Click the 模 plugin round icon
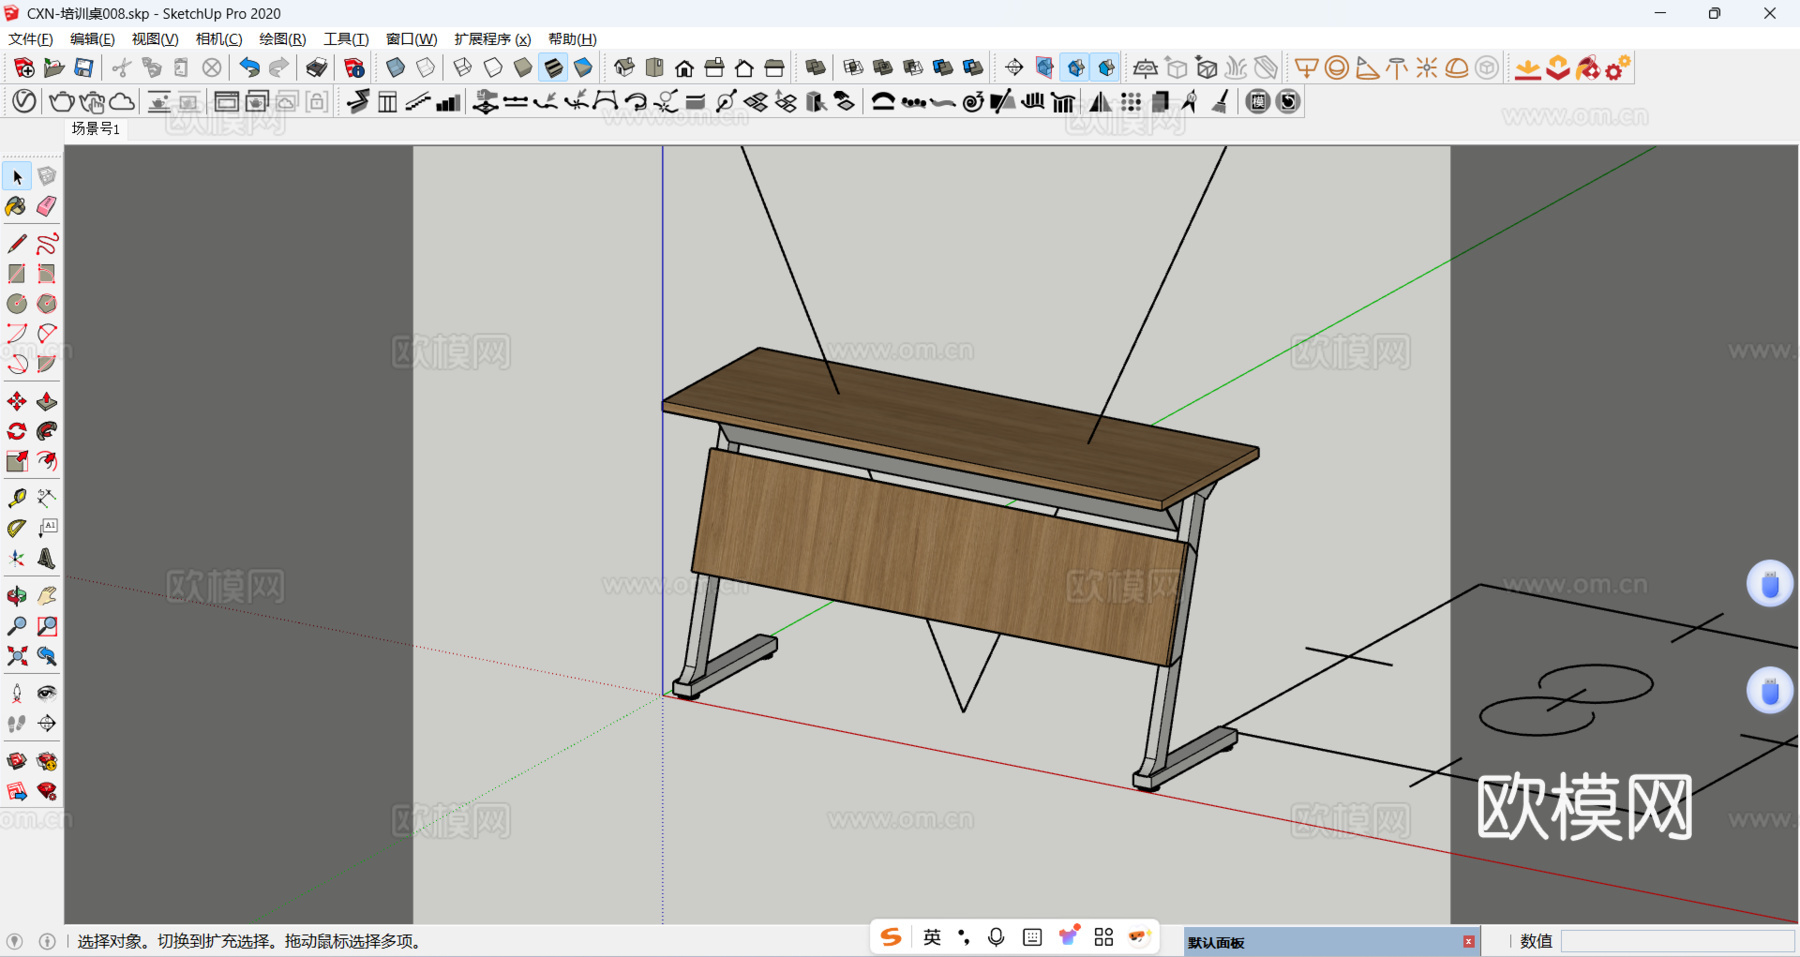The height and width of the screenshot is (957, 1800). [1258, 101]
